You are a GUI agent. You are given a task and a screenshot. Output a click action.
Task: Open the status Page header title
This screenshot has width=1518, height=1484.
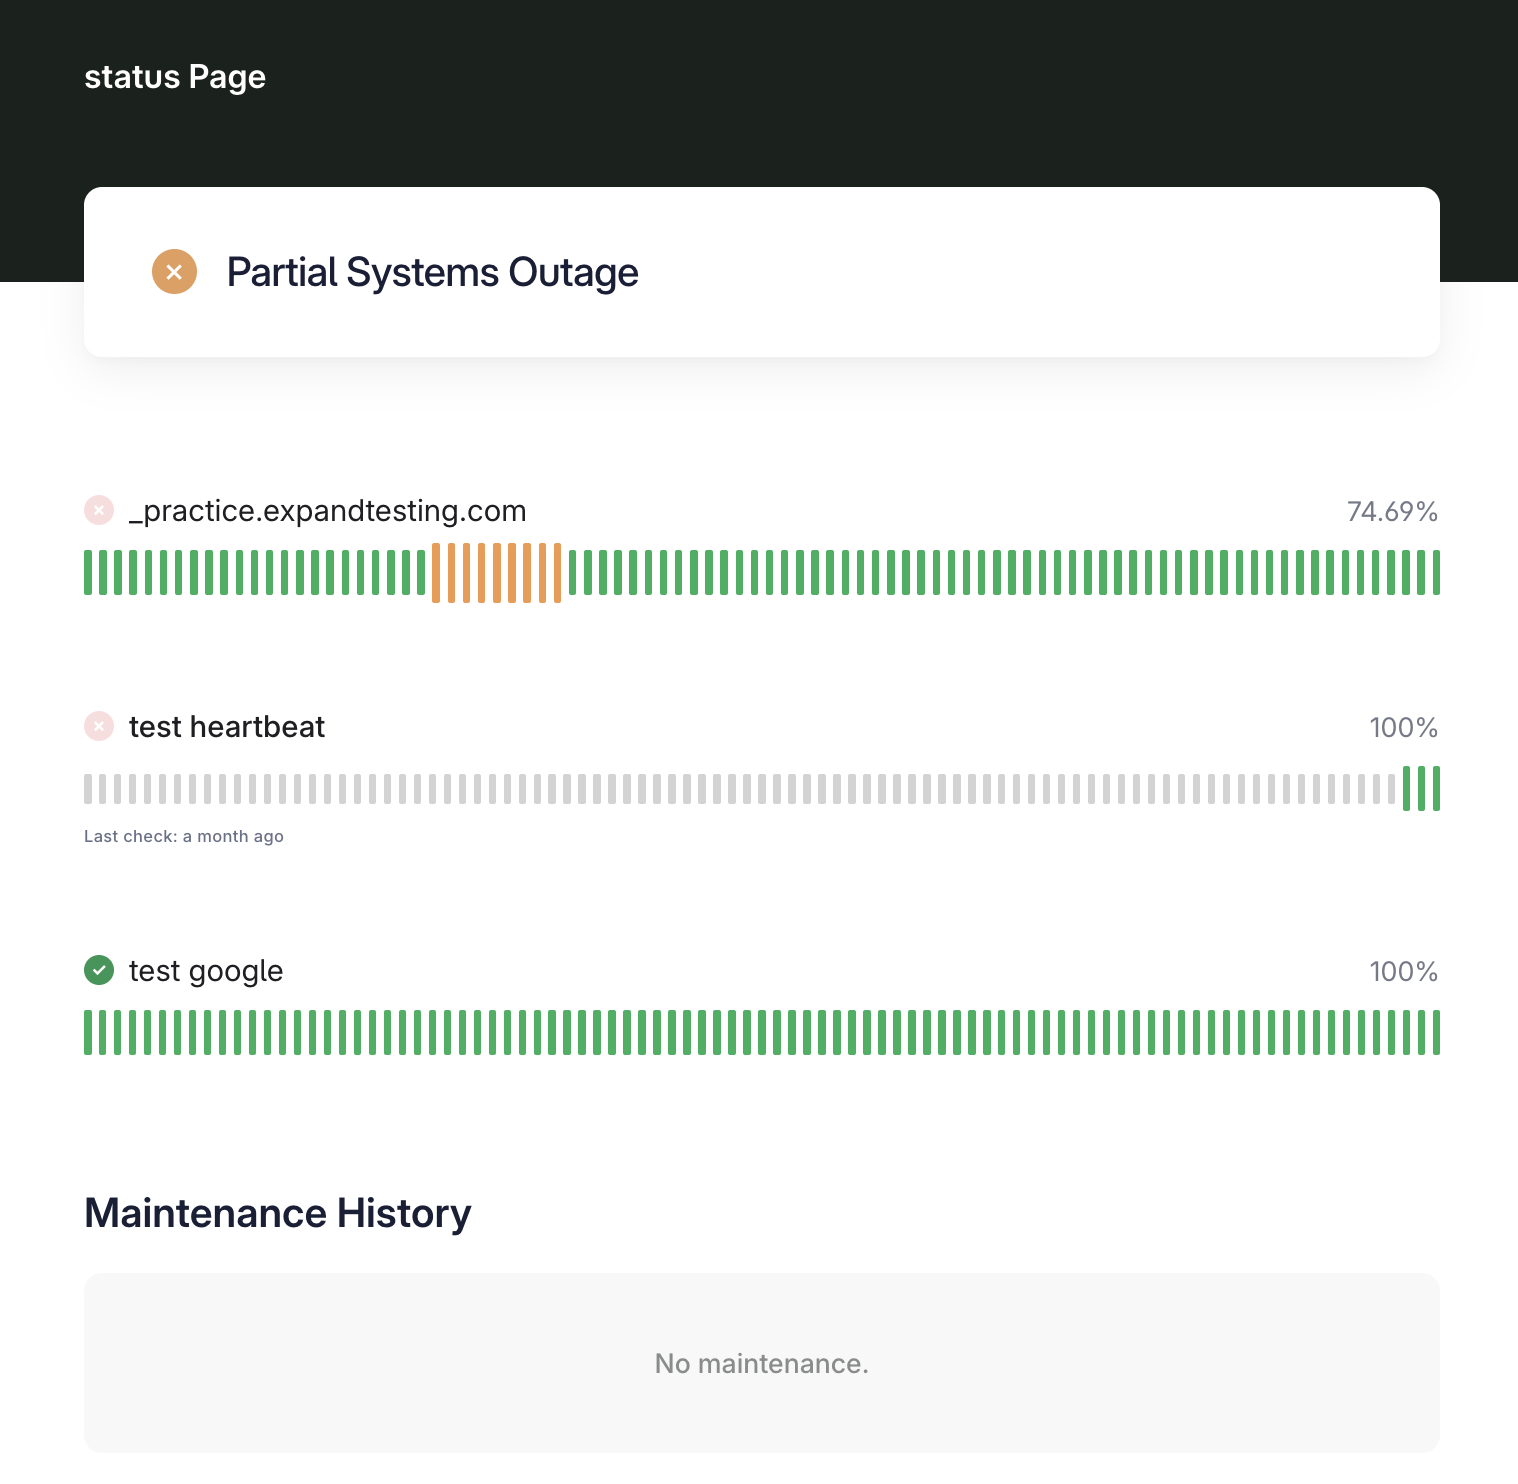pyautogui.click(x=175, y=77)
